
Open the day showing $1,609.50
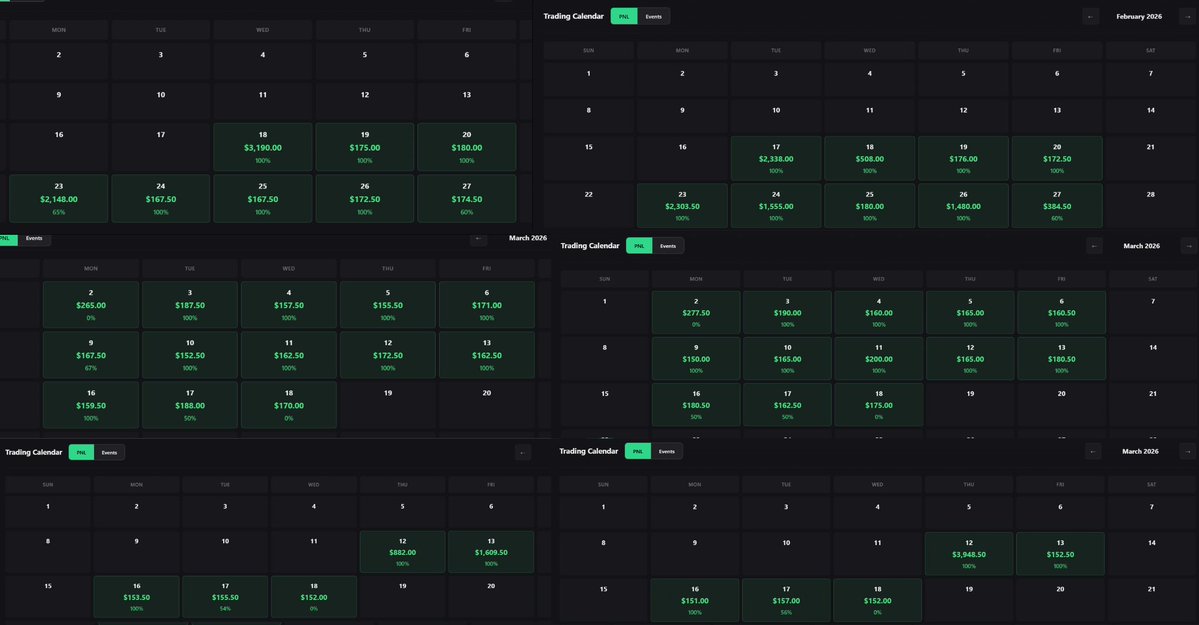click(x=491, y=552)
